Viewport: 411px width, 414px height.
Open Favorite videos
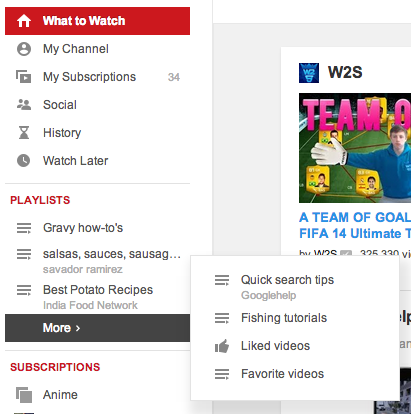point(283,374)
